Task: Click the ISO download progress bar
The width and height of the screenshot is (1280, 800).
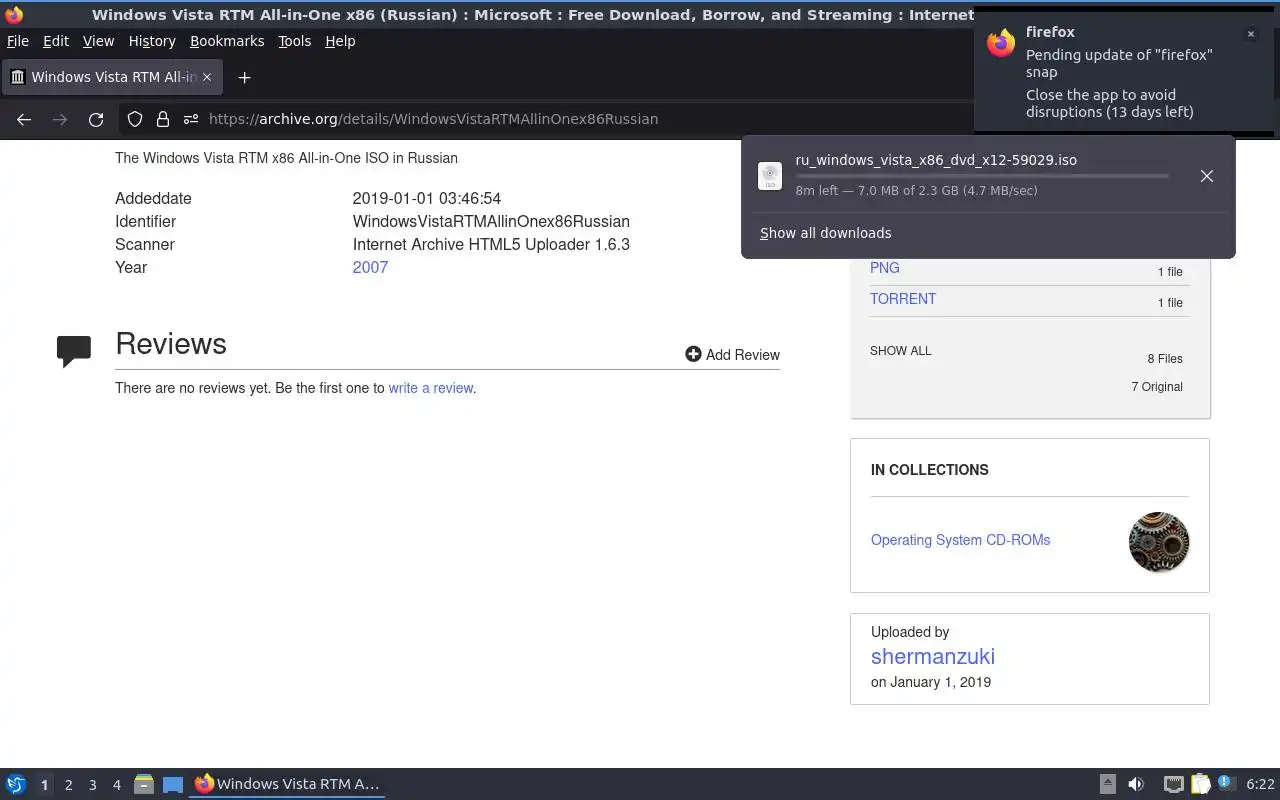Action: [x=981, y=176]
